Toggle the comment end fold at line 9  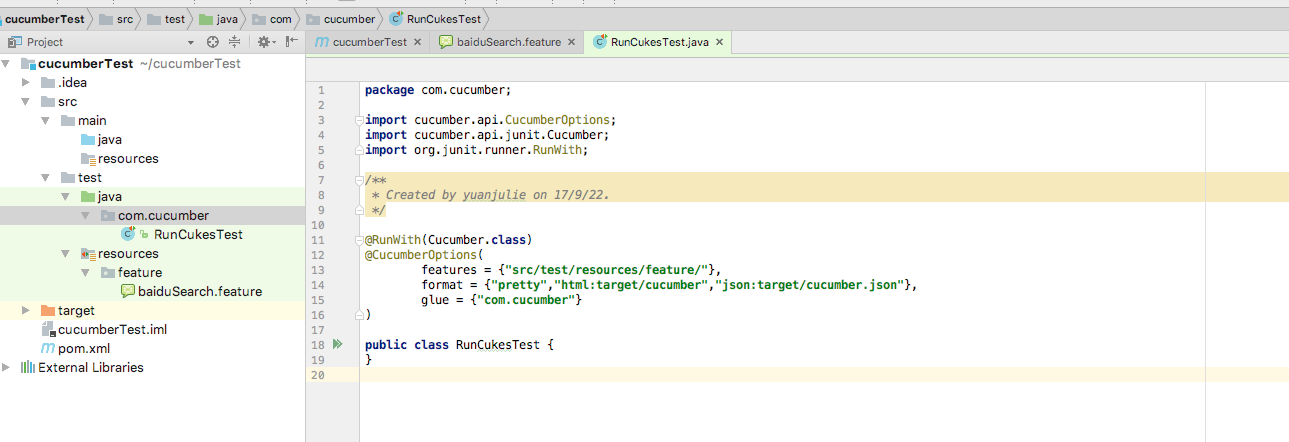point(359,210)
